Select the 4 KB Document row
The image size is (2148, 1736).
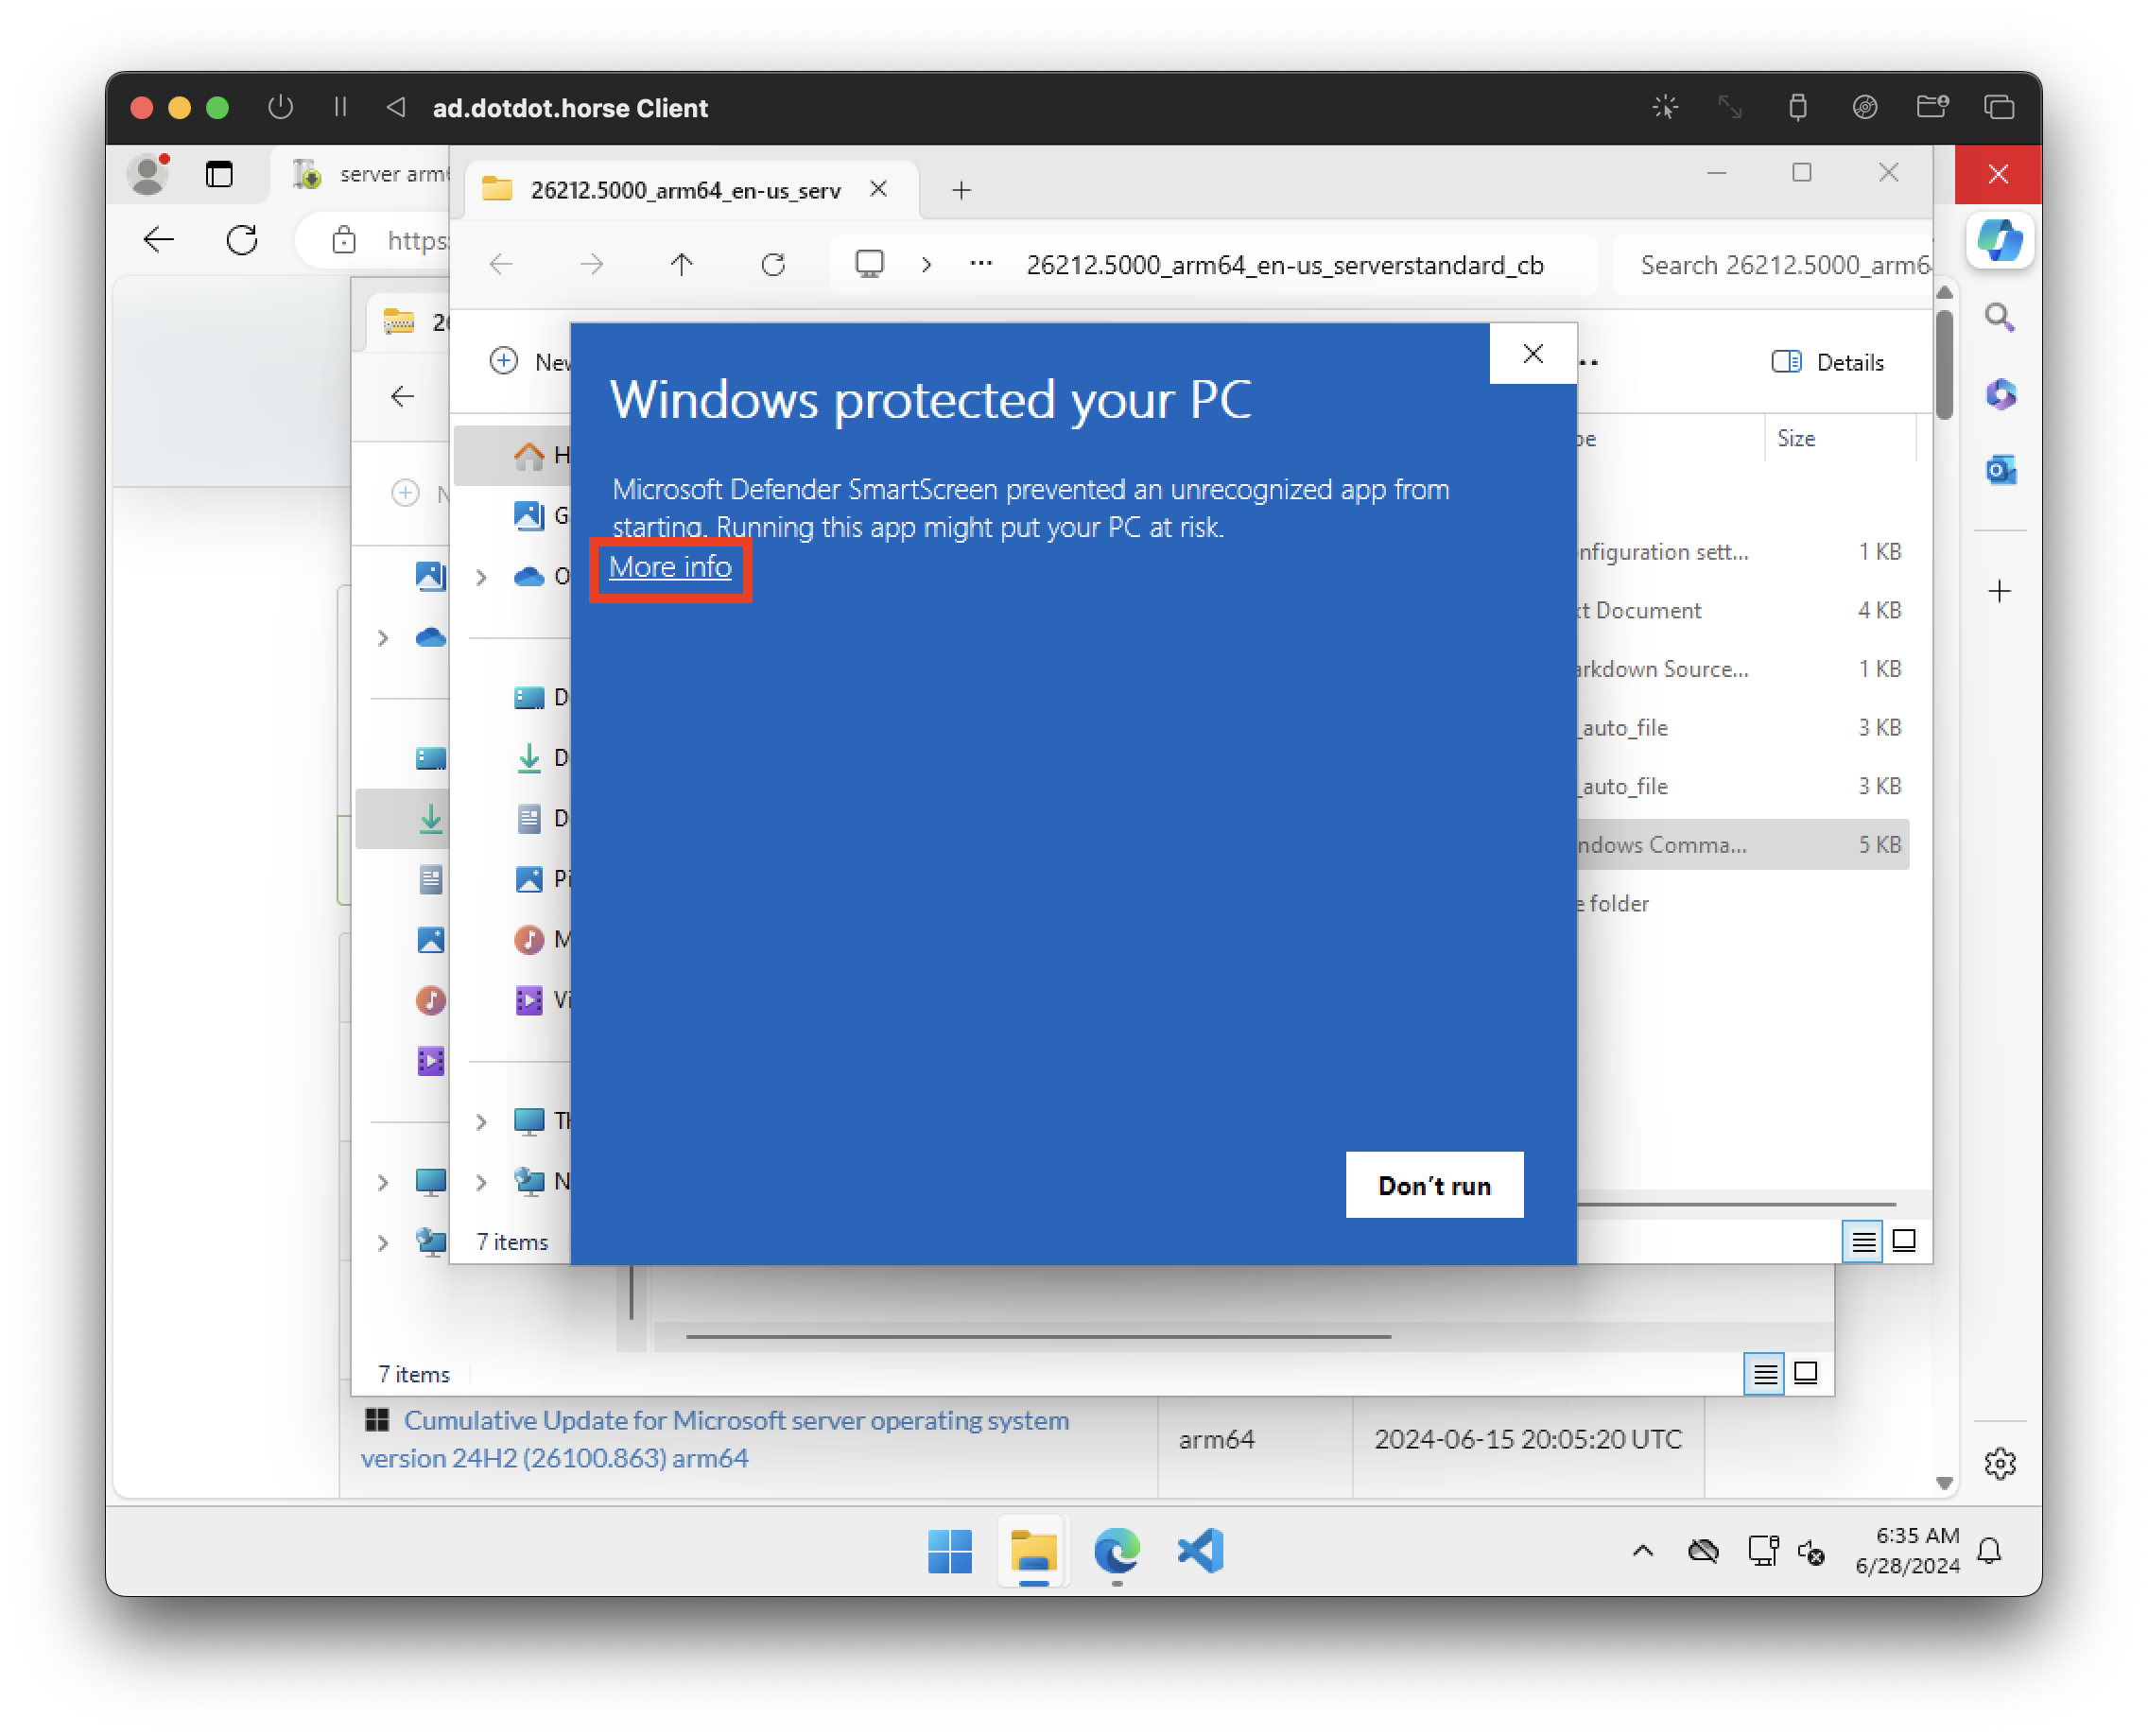click(1742, 610)
